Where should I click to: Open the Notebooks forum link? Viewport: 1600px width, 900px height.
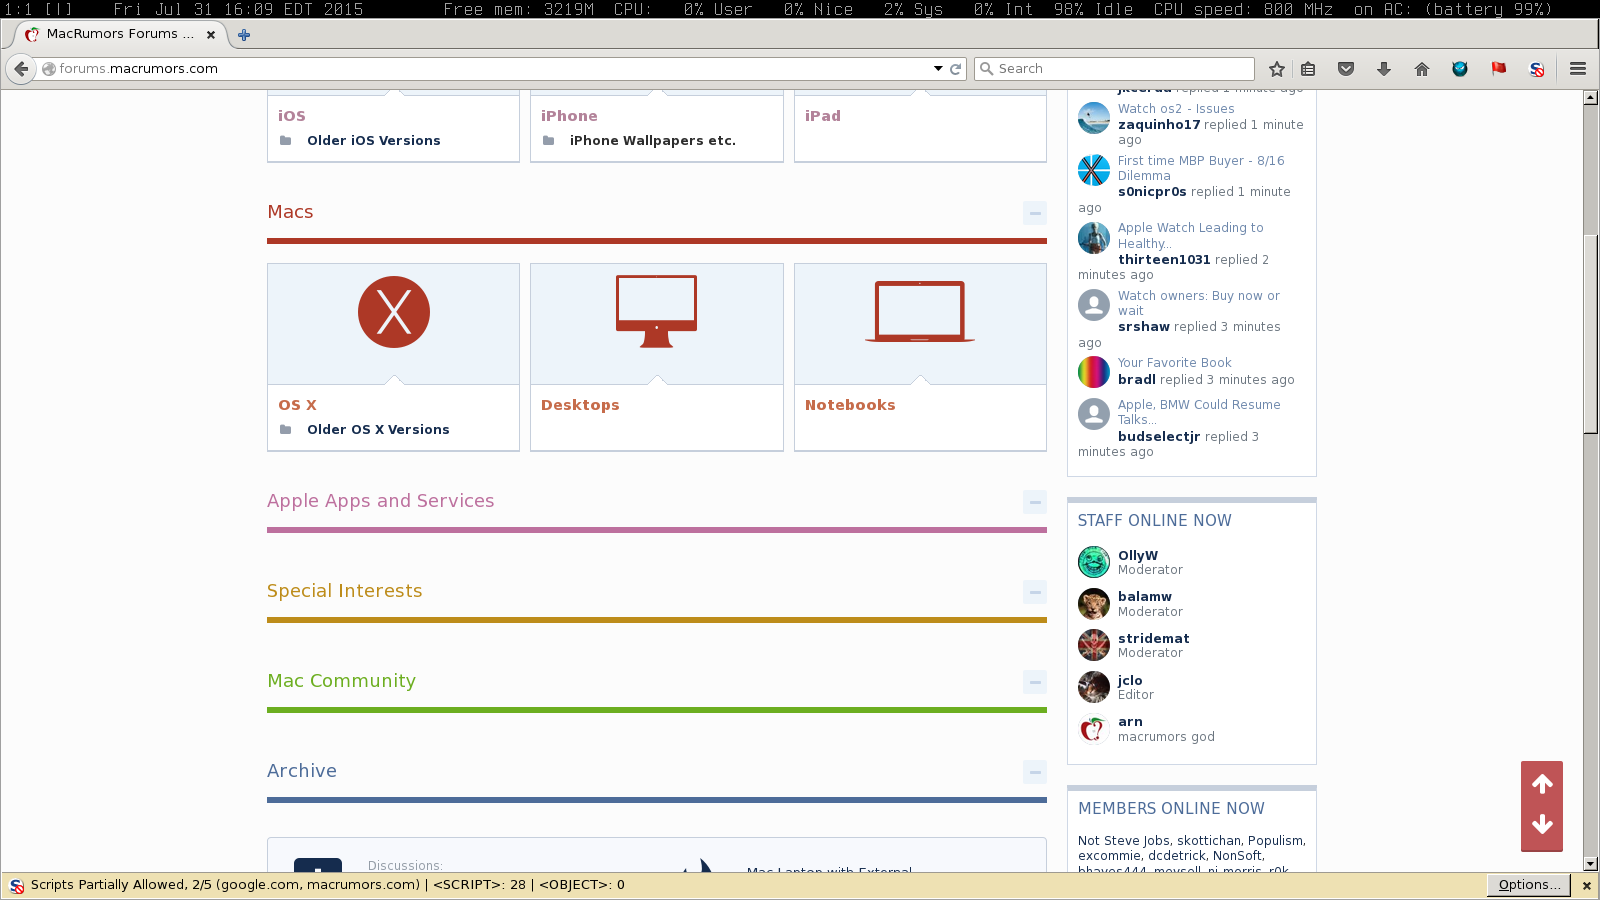(x=850, y=405)
